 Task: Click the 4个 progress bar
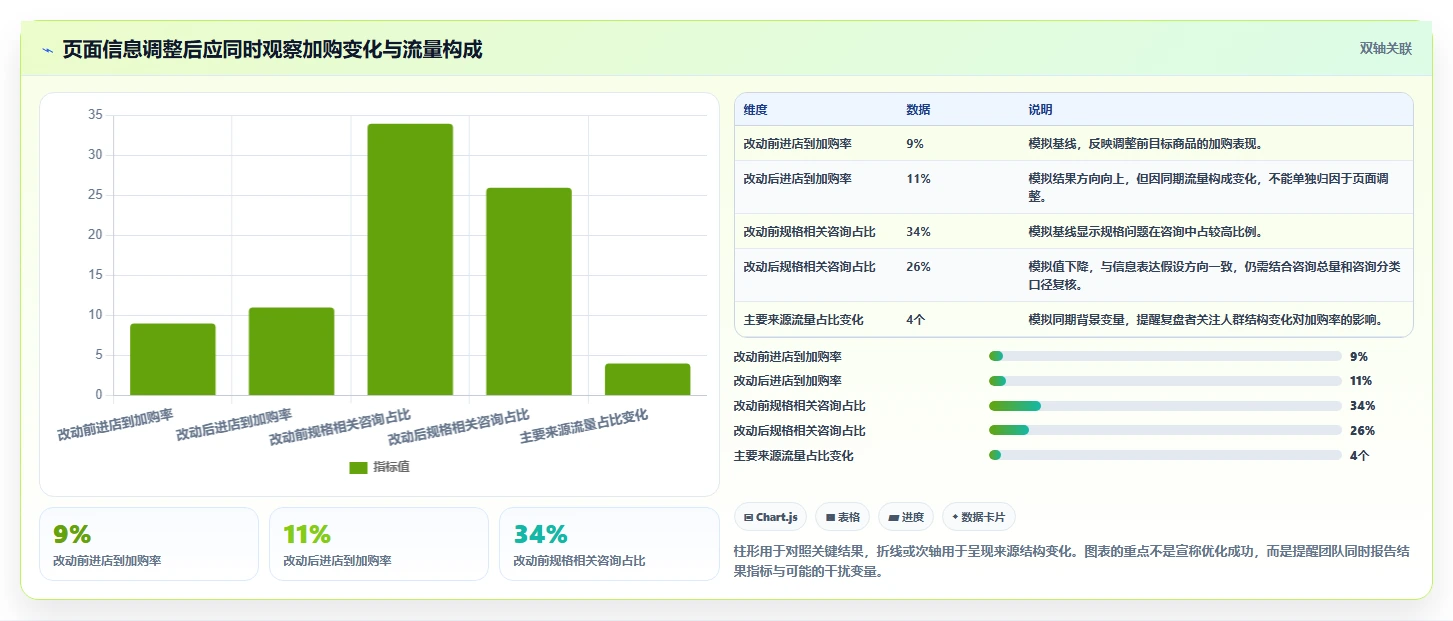coord(1165,455)
